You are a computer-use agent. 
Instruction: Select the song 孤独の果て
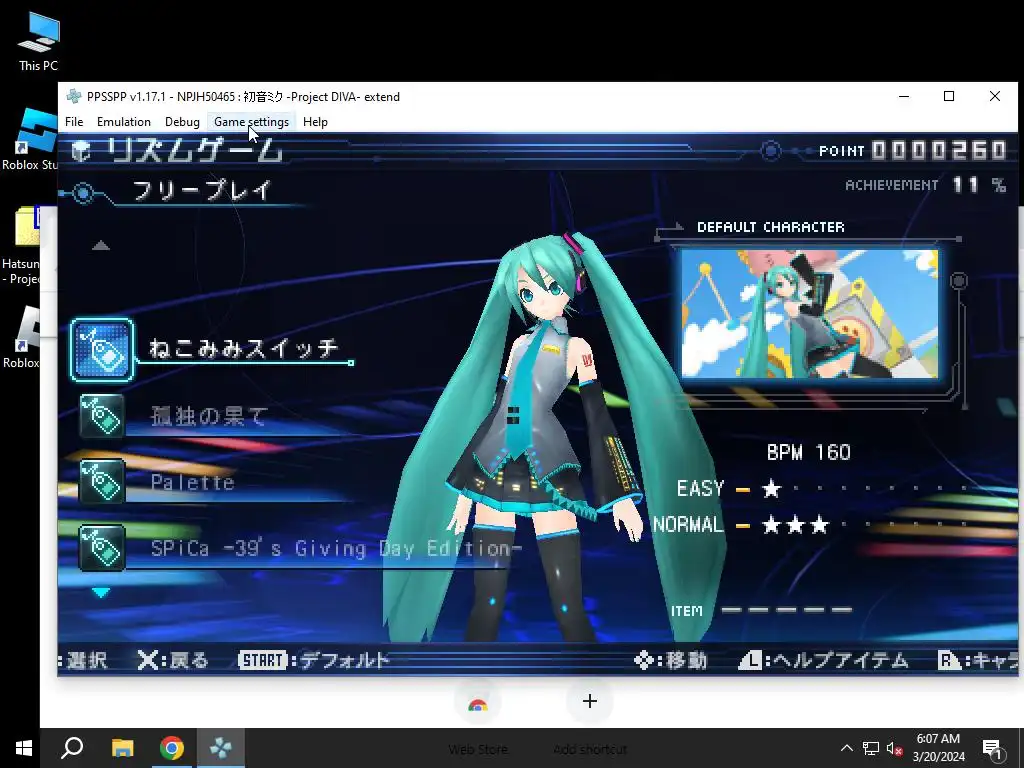[x=210, y=416]
